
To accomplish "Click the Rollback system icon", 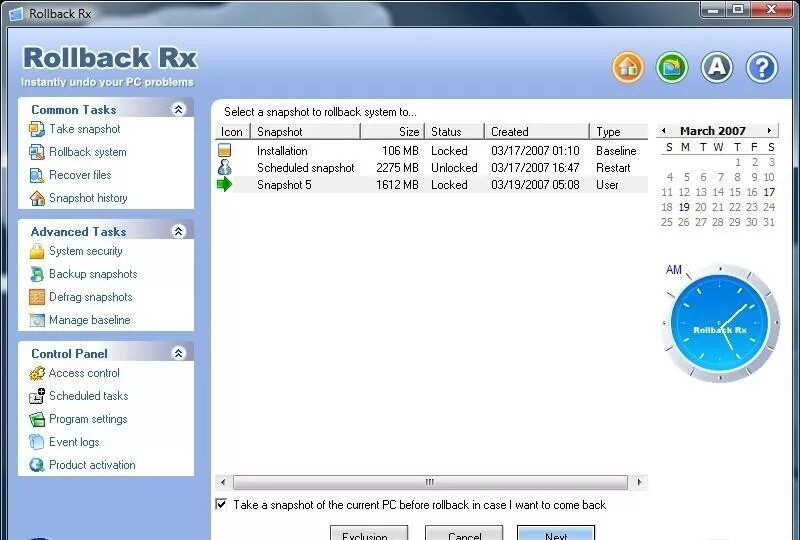I will (37, 152).
